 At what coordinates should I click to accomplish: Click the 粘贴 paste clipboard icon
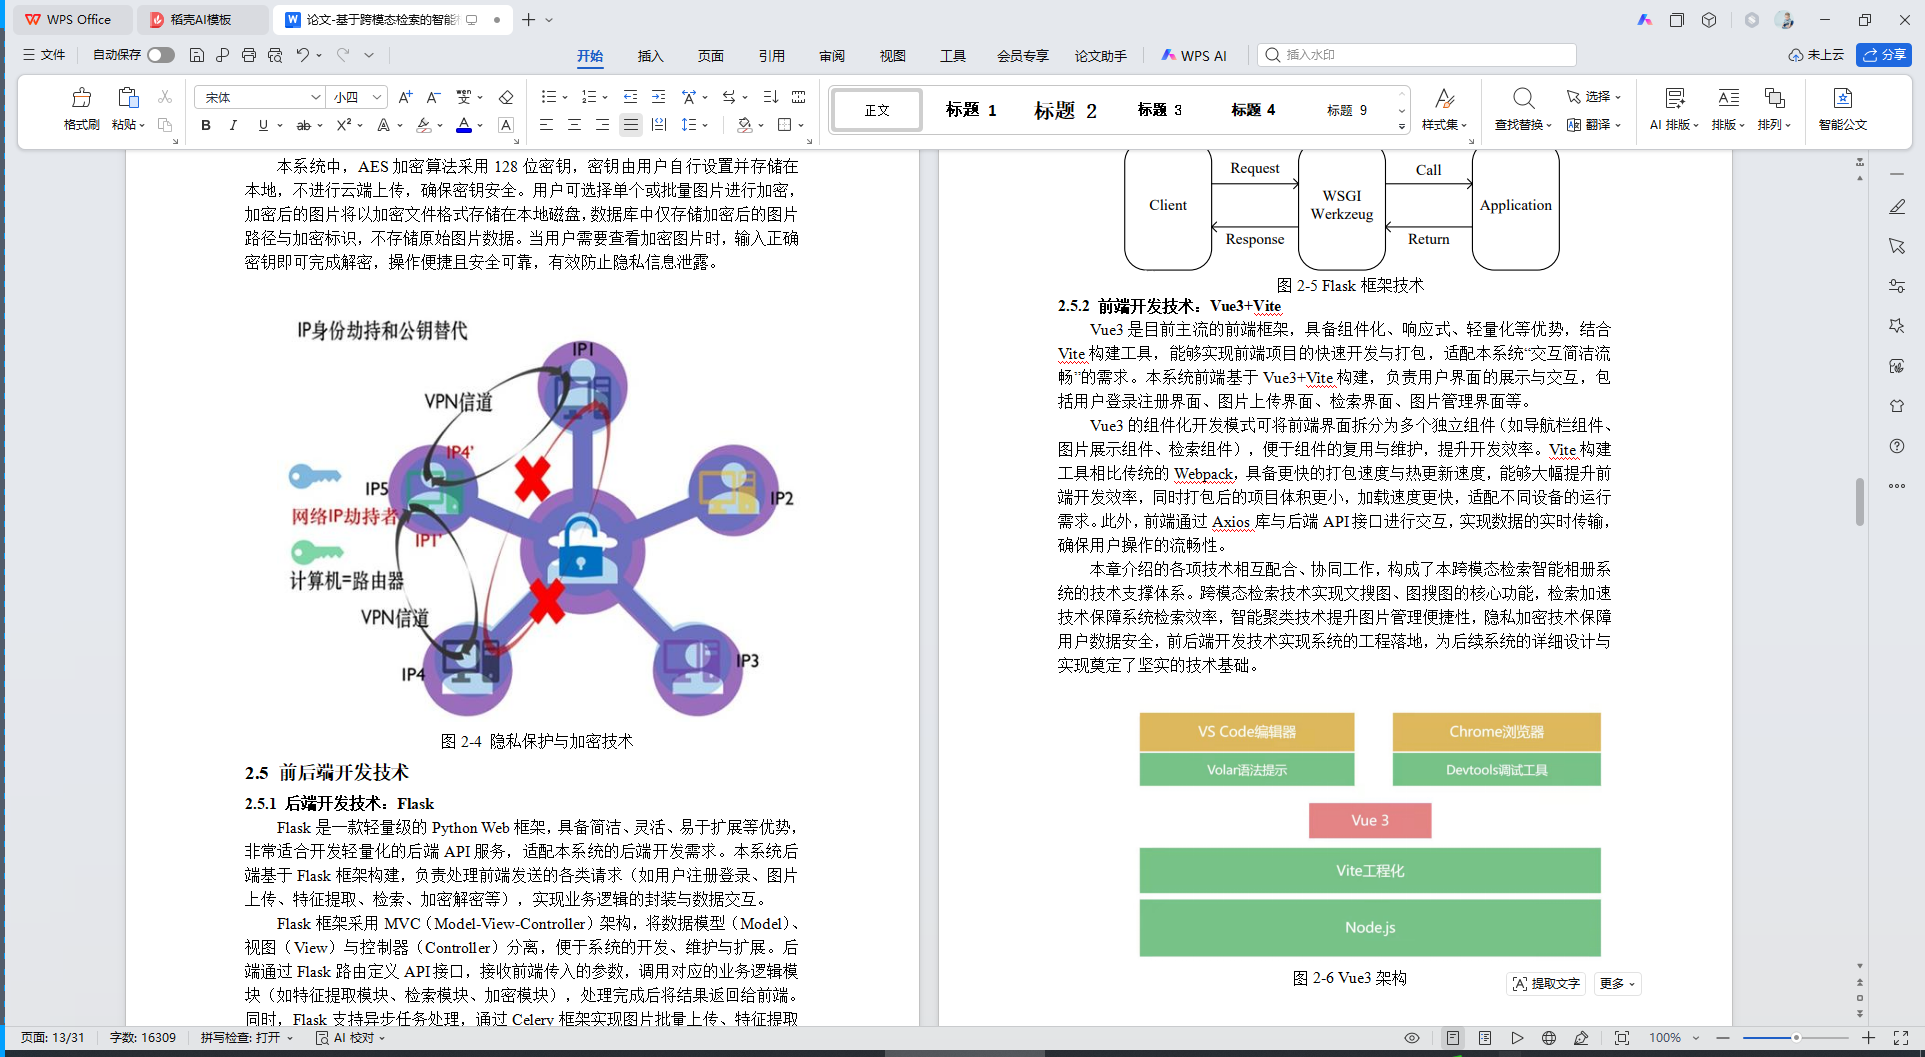[127, 98]
